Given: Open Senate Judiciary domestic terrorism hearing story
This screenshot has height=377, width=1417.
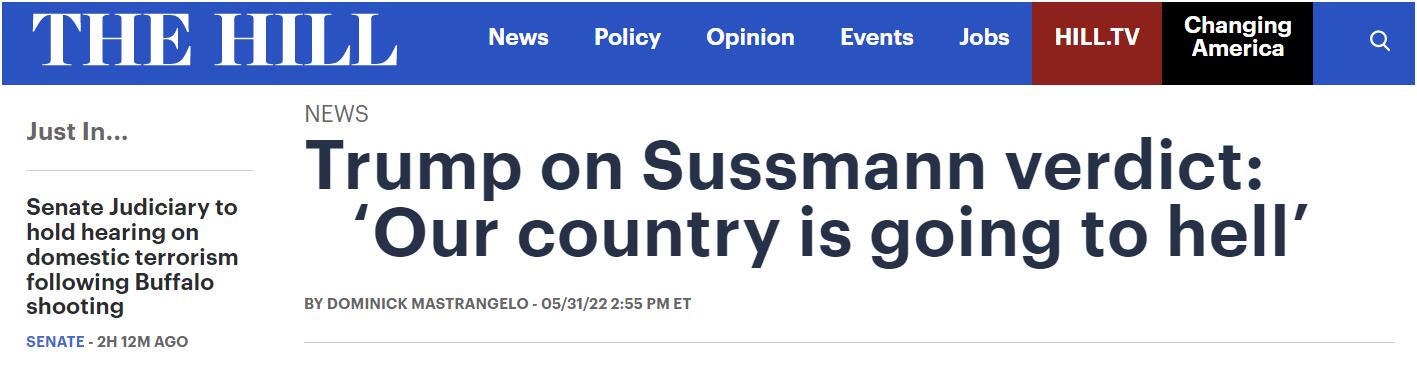Looking at the screenshot, I should 132,257.
